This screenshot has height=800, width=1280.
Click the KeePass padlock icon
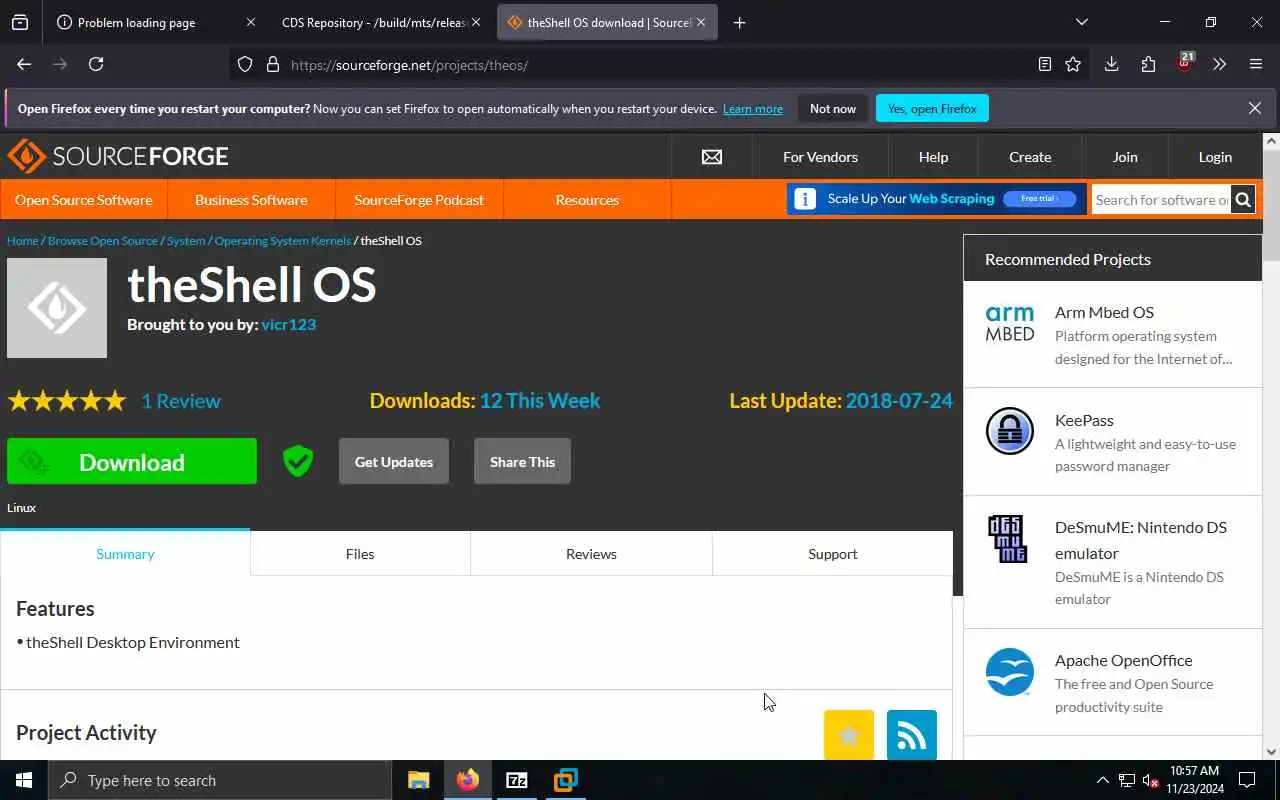click(1010, 432)
